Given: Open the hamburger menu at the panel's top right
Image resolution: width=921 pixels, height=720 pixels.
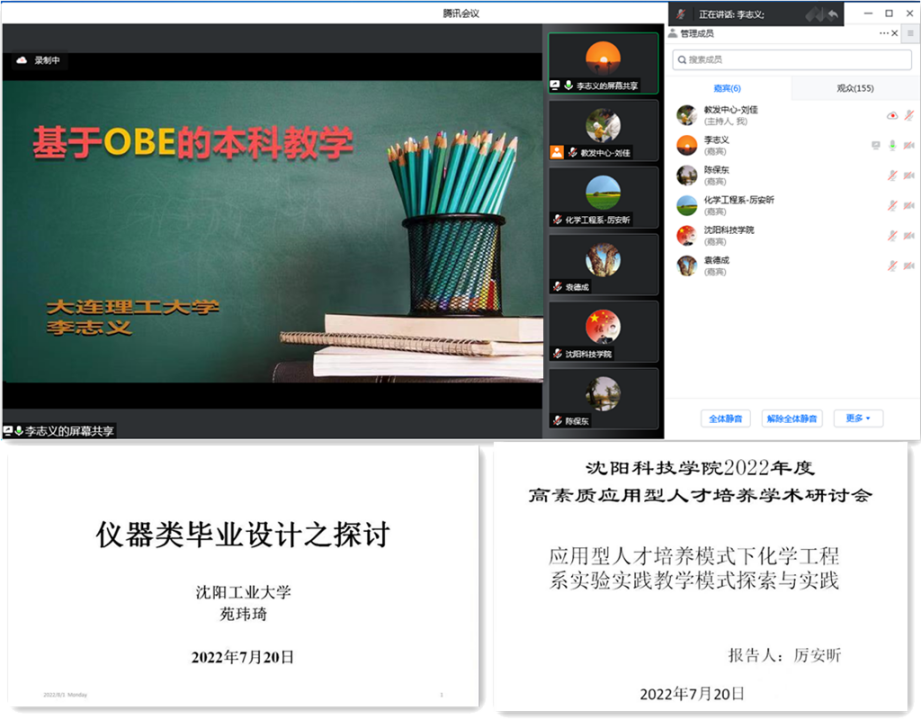Looking at the screenshot, I should 910,33.
